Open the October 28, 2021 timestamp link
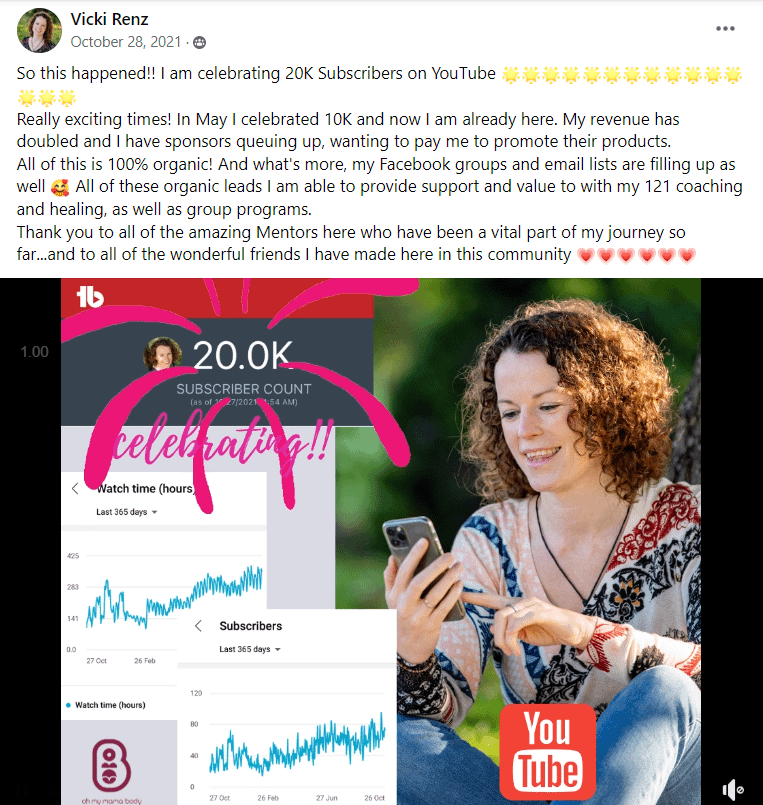 [x=126, y=42]
